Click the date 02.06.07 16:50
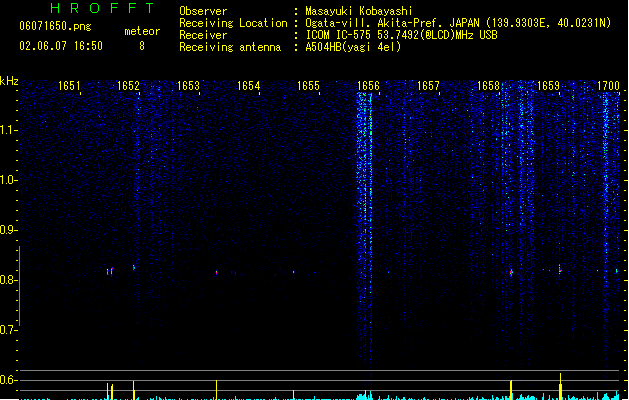The height and width of the screenshot is (400, 629). tap(61, 46)
